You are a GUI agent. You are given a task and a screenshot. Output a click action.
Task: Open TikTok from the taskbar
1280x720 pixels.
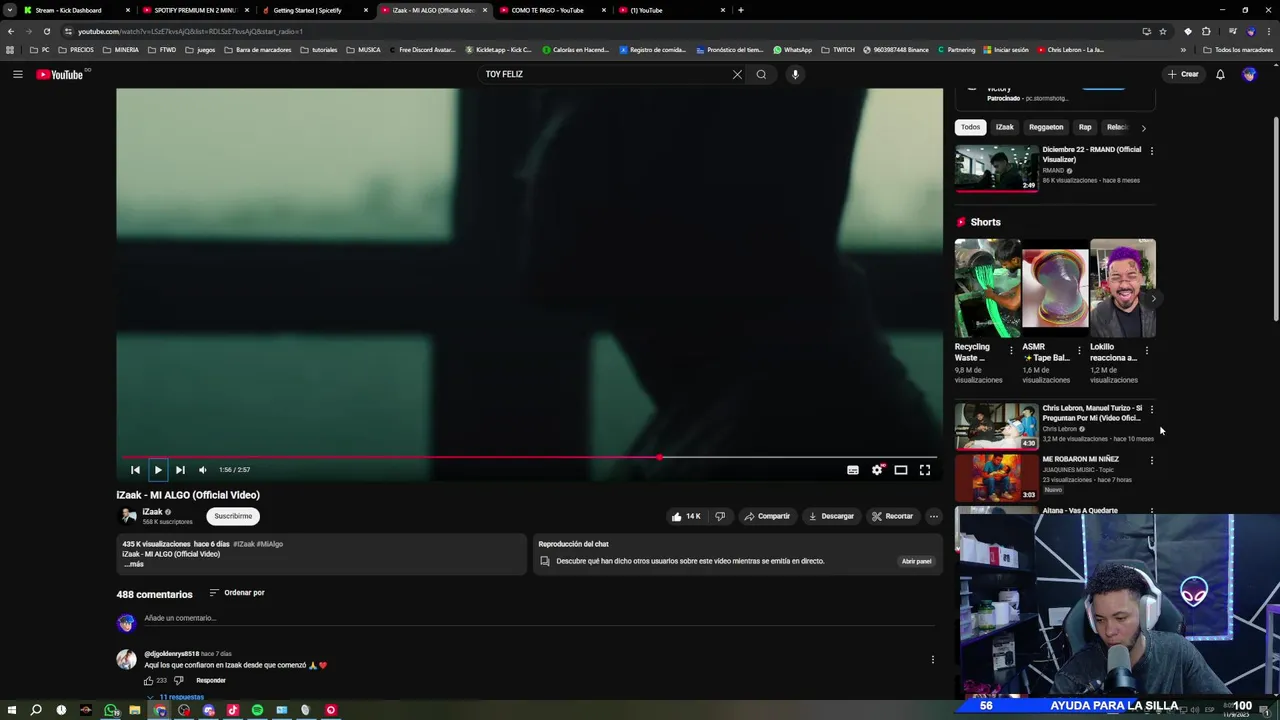[233, 710]
